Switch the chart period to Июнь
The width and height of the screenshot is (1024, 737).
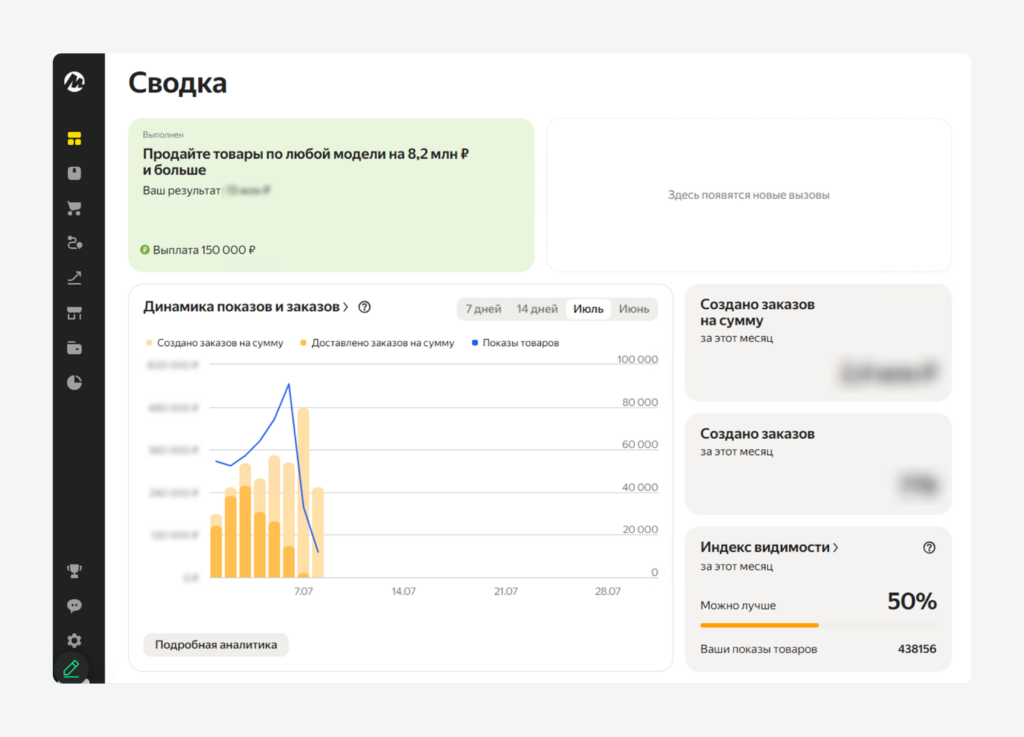pos(634,309)
